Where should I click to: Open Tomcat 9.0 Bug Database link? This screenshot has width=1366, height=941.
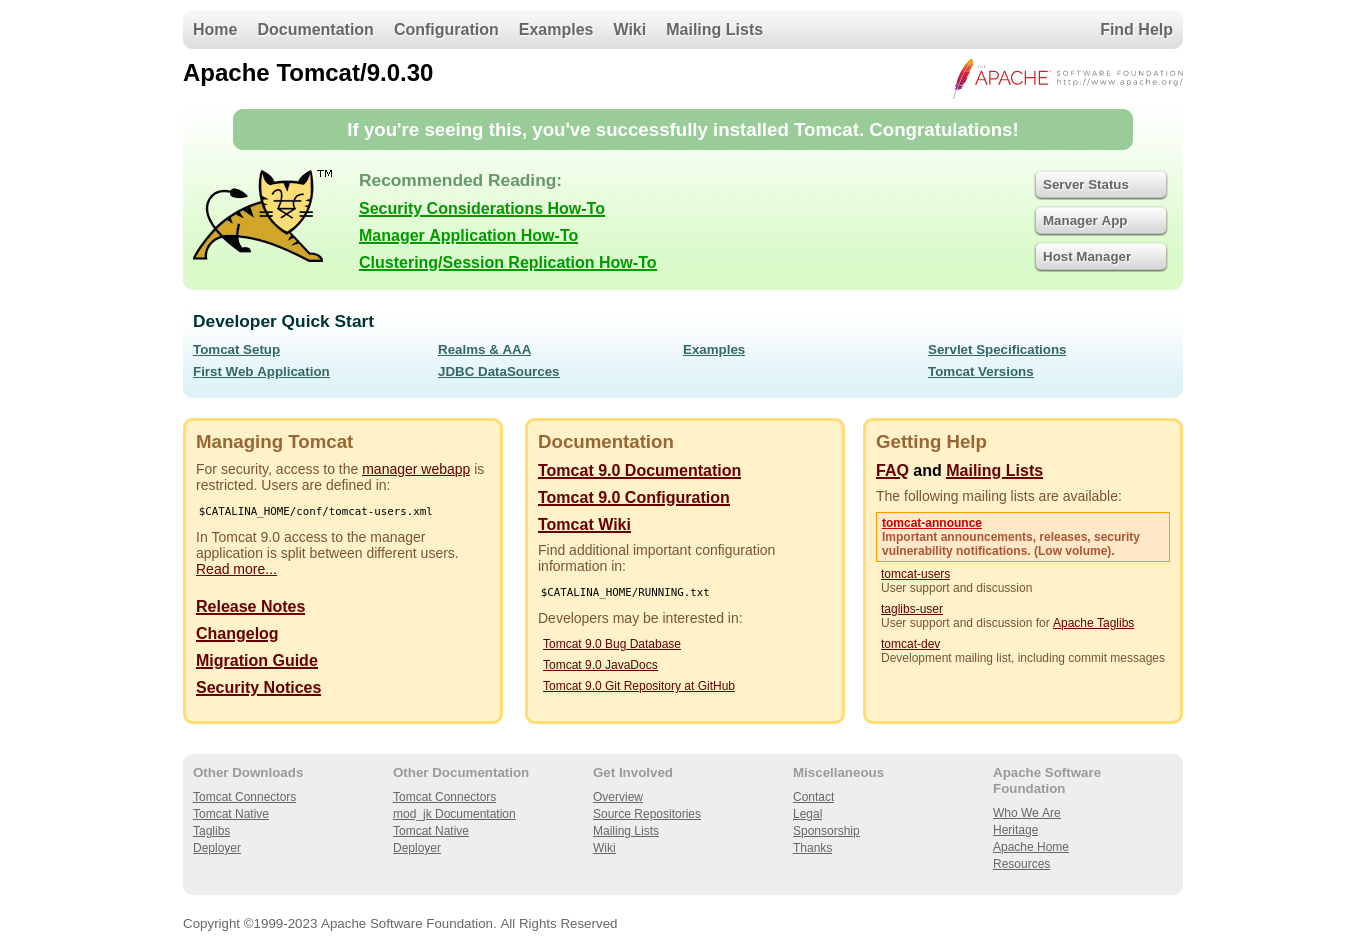coord(612,644)
